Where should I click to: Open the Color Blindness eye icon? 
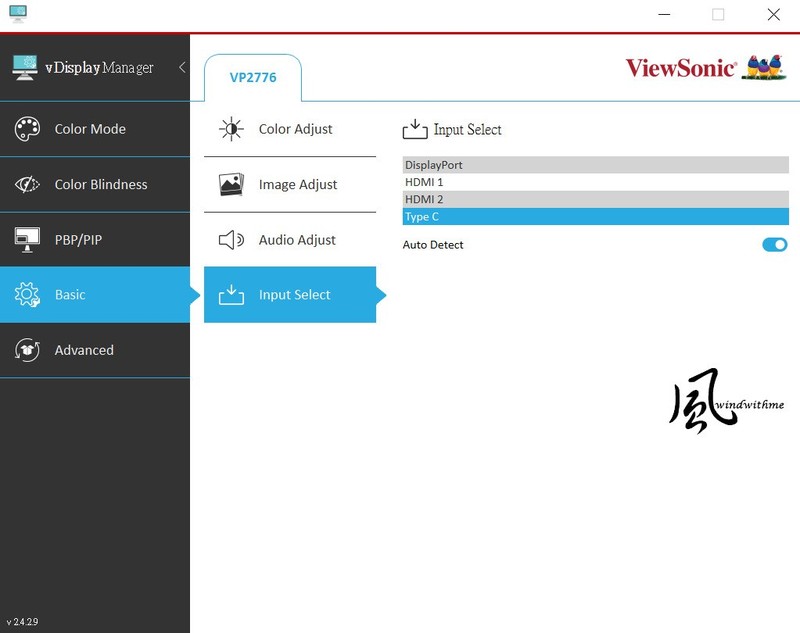click(27, 184)
